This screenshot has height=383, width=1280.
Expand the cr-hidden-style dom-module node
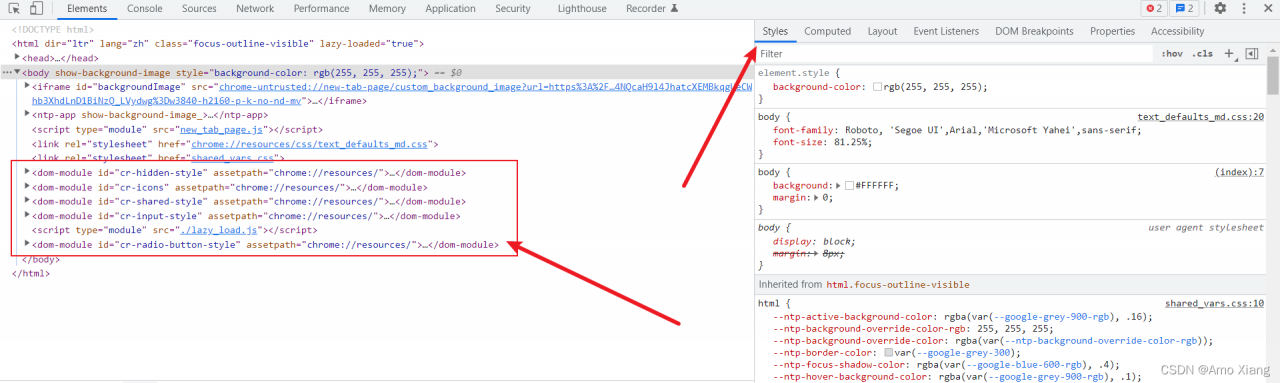pyautogui.click(x=27, y=172)
